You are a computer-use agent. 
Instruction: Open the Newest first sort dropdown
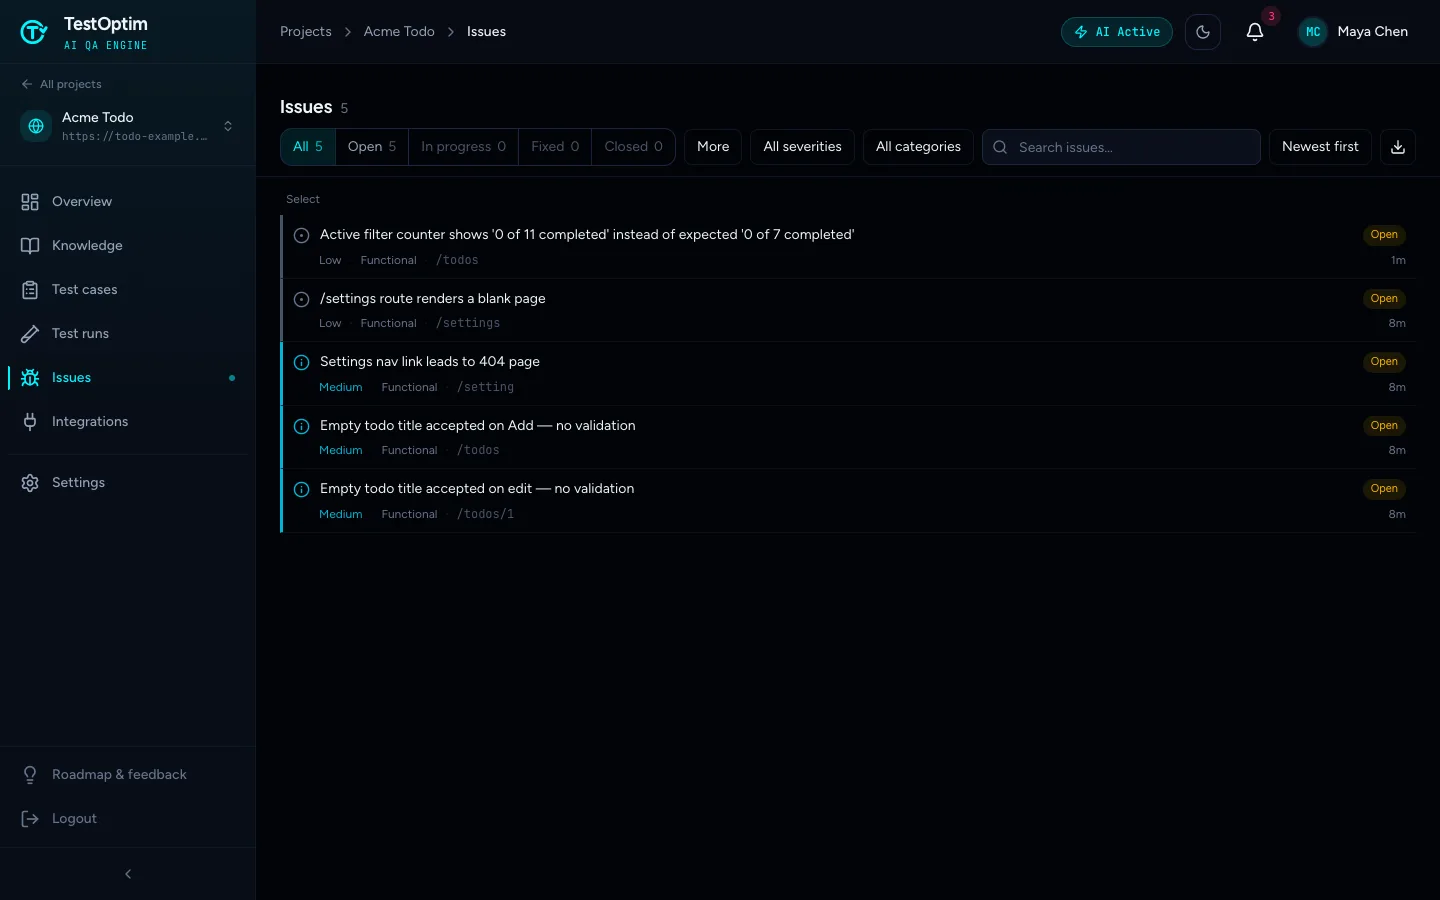pos(1320,147)
